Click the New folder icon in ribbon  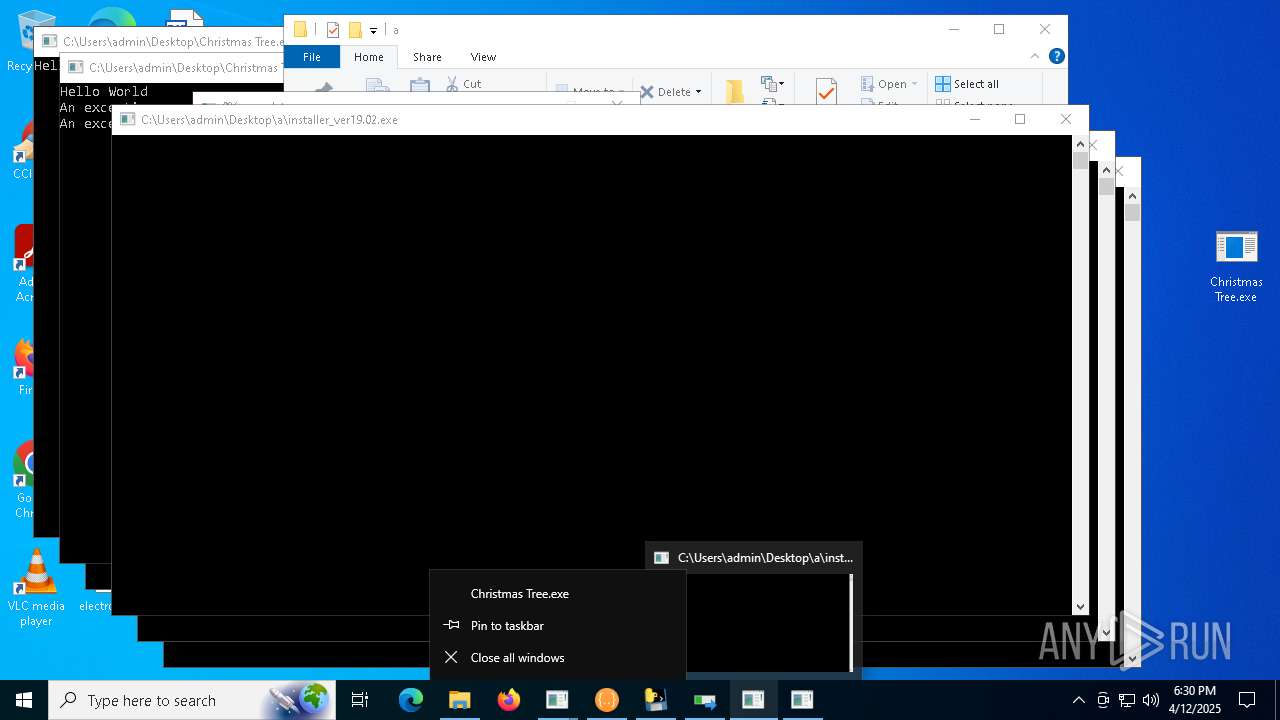(735, 91)
